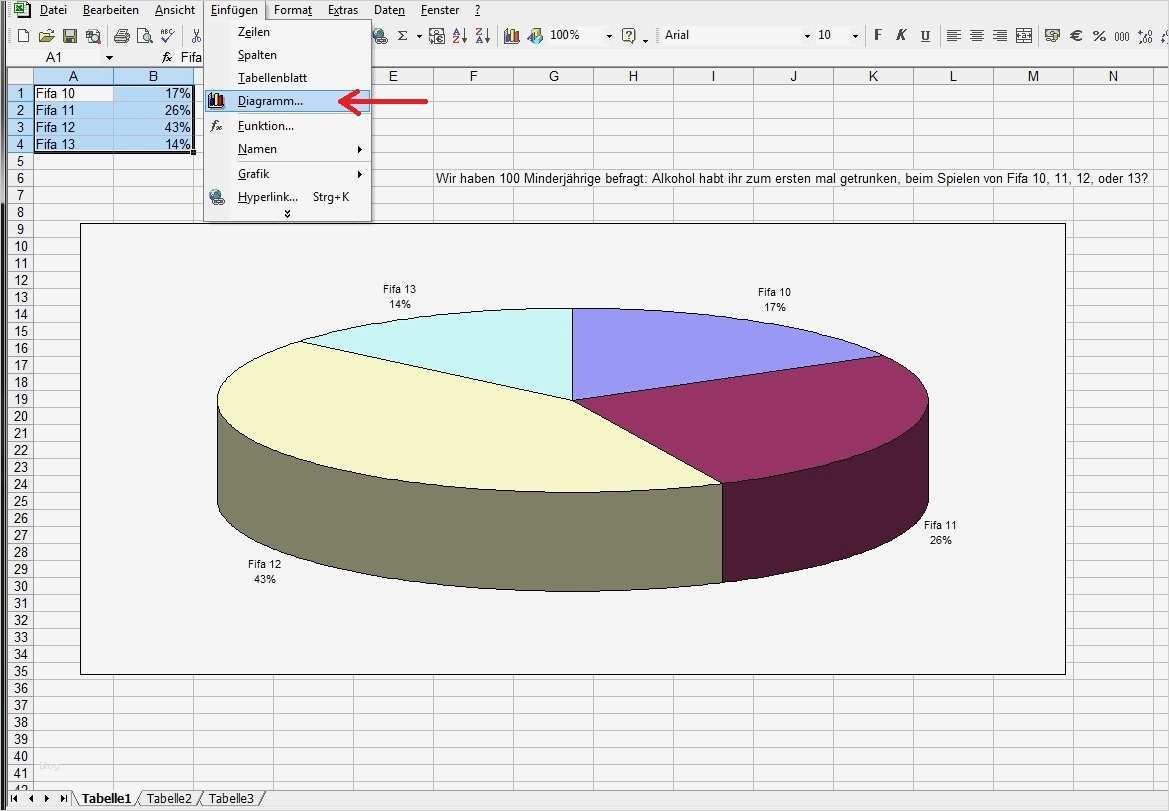The height and width of the screenshot is (811, 1169).
Task: Save the workbook using the floppy icon
Action: pyautogui.click(x=70, y=36)
